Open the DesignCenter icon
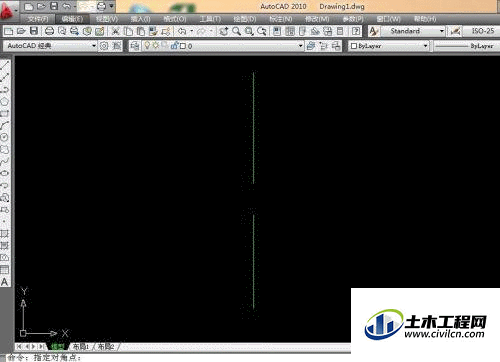This screenshot has height=362, width=500. pos(290,31)
